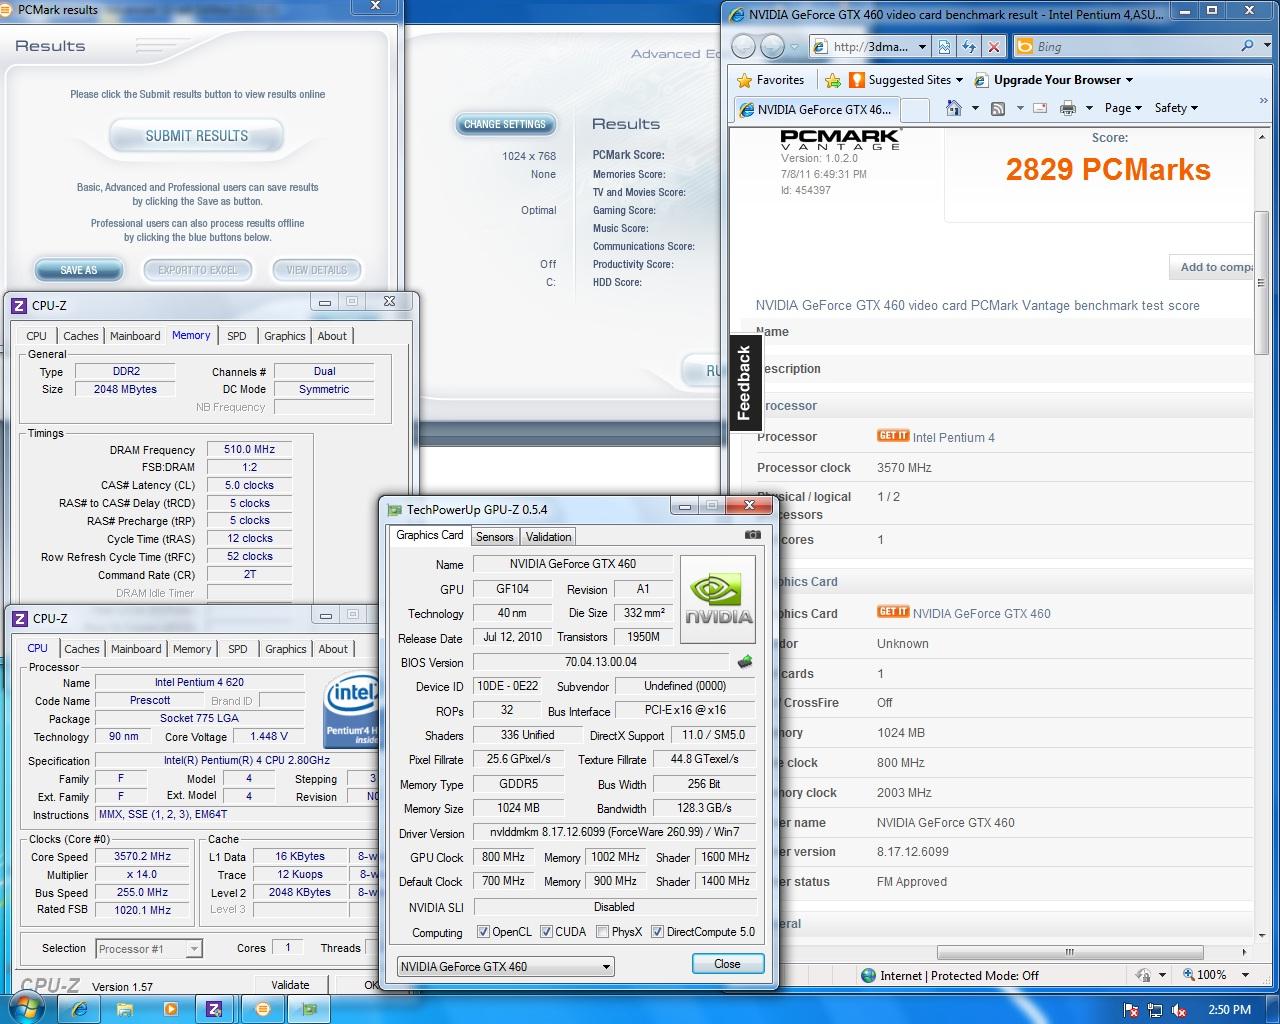Click the vertical Feedback tab on the webpage
This screenshot has height=1024, width=1280.
click(x=745, y=383)
